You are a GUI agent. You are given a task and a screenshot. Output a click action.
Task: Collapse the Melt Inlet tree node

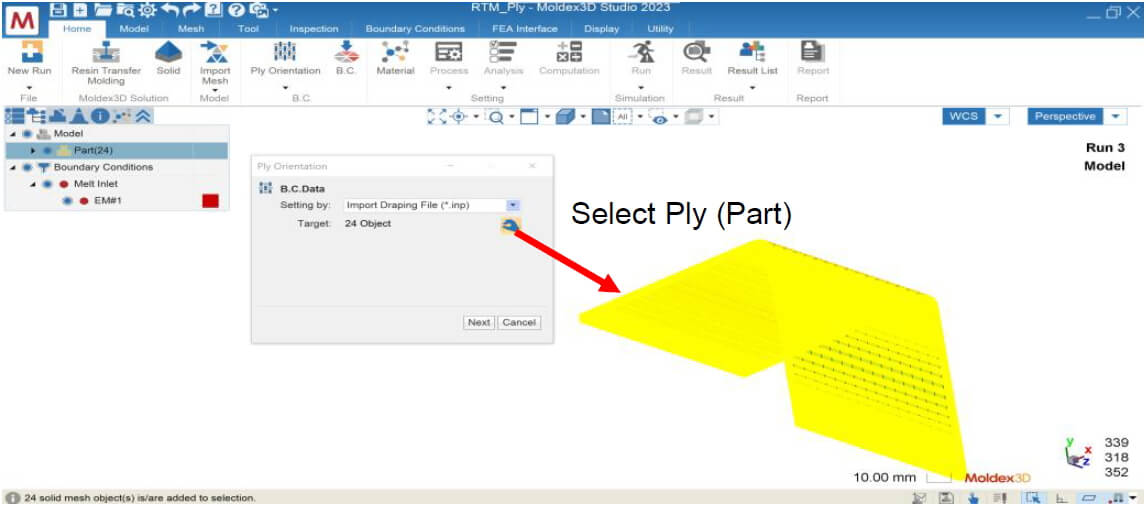(34, 184)
